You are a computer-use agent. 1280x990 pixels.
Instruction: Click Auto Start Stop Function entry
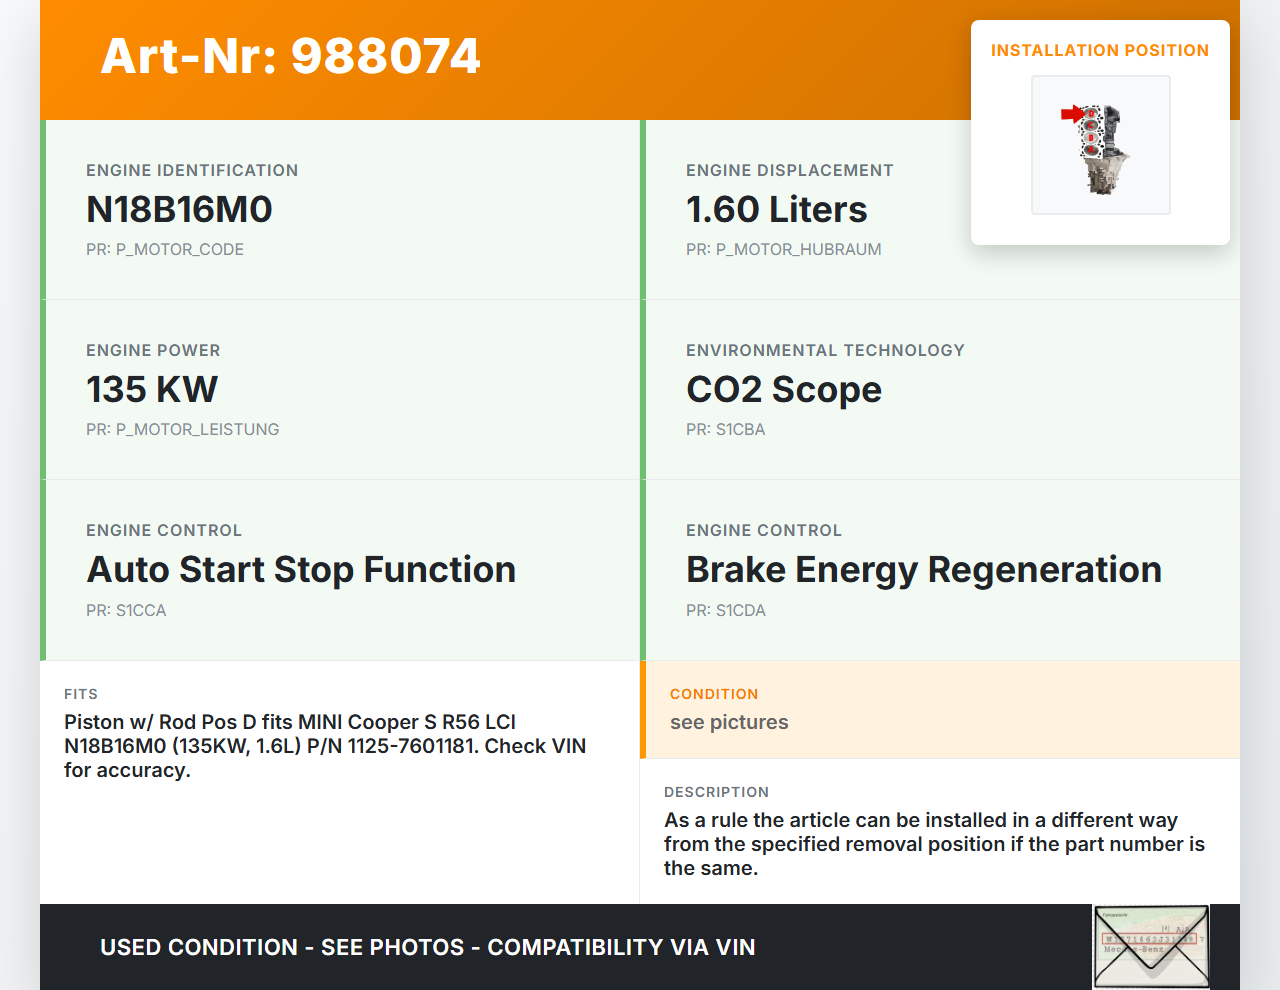tap(301, 570)
